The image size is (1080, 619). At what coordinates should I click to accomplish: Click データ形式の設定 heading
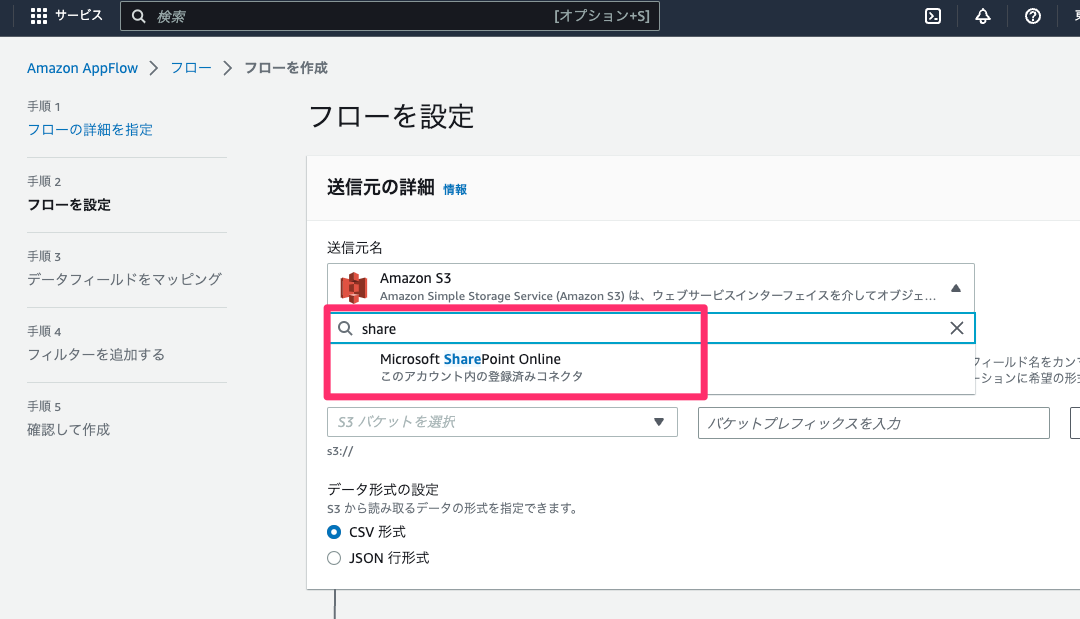383,490
